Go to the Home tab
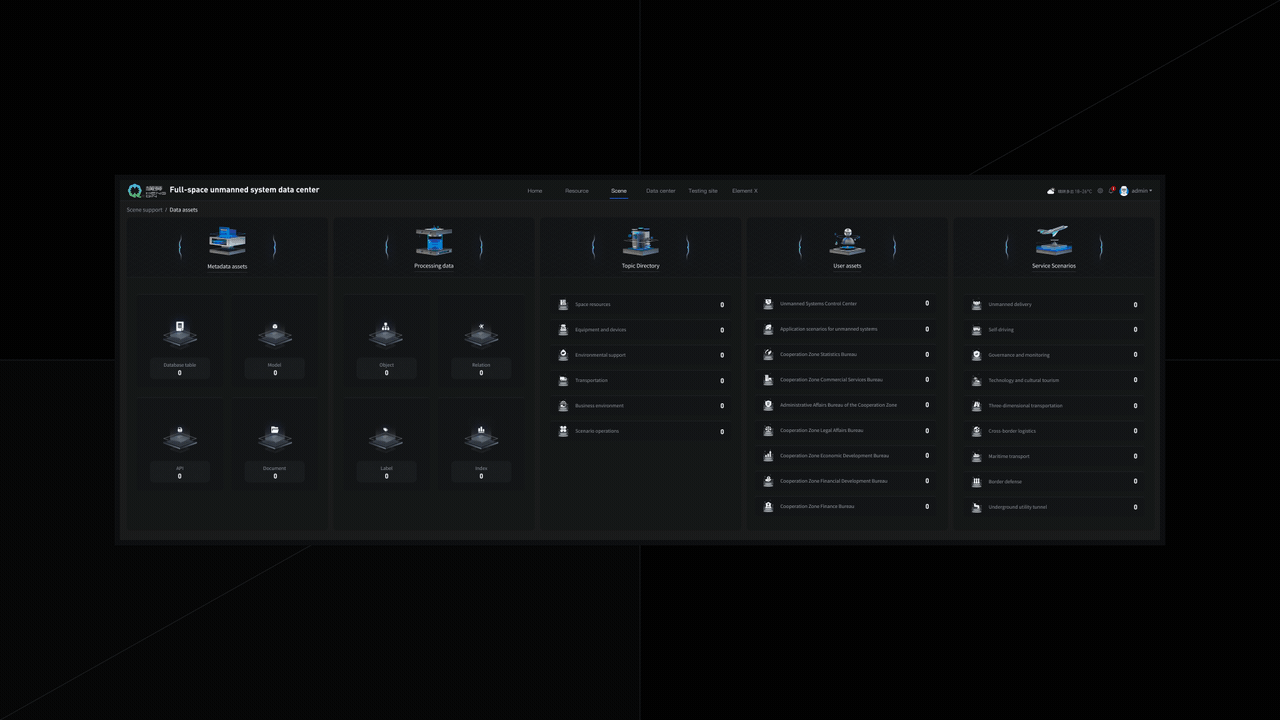Image resolution: width=1280 pixels, height=720 pixels. click(535, 191)
